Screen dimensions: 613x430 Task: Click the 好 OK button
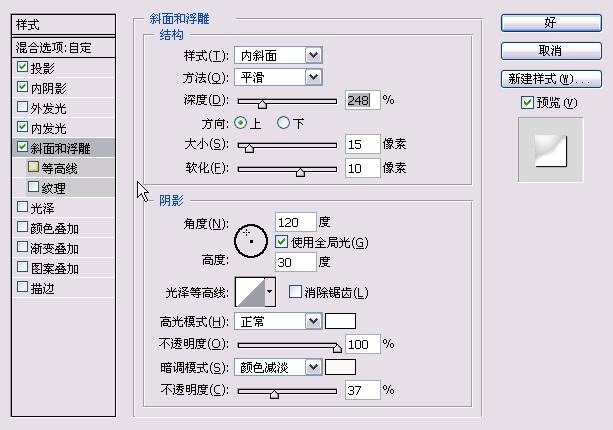point(551,23)
